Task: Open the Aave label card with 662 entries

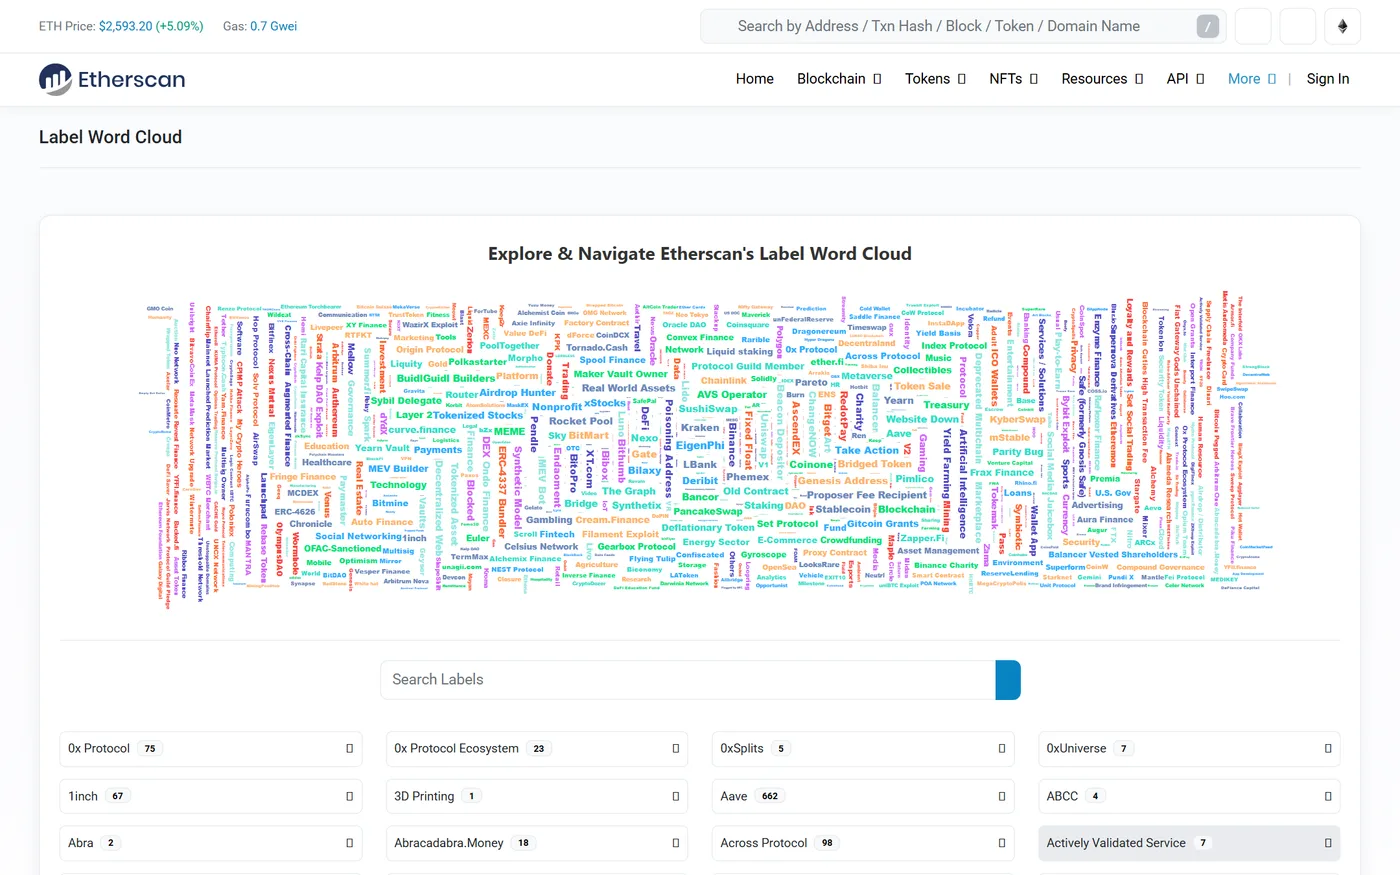Action: (x=863, y=797)
